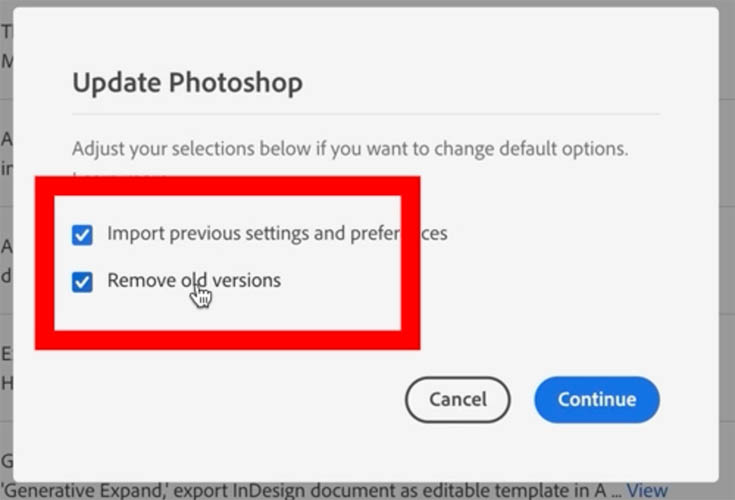
Task: Confirm the update with Continue
Action: pos(597,399)
